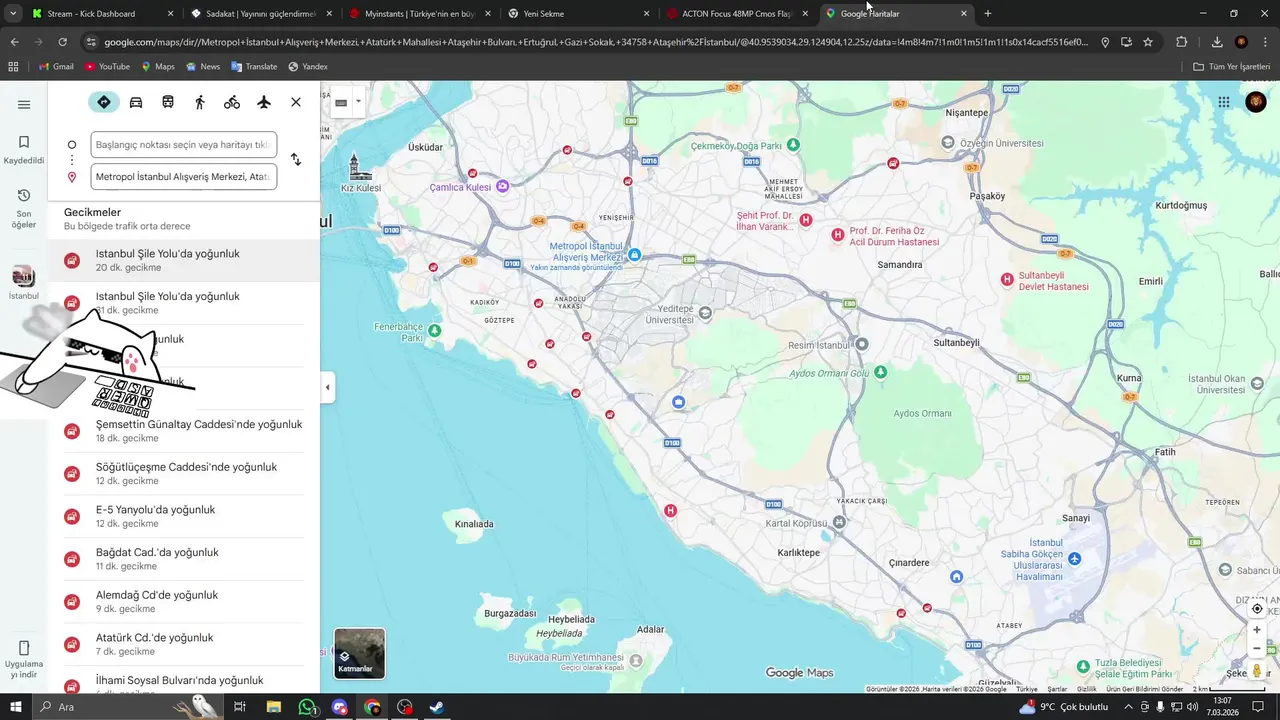This screenshot has height=720, width=1280.
Task: Select İlhami Soysal Bulvarı'nda yoğunluk
Action: tap(184, 681)
